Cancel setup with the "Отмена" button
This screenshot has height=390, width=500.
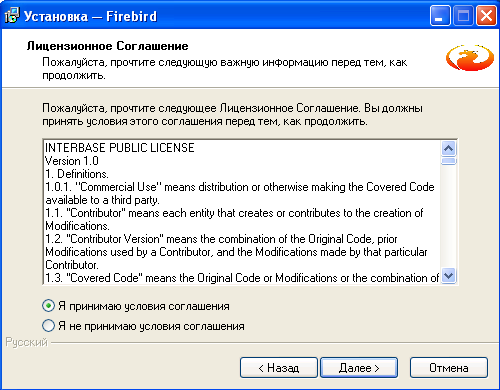(x=449, y=368)
